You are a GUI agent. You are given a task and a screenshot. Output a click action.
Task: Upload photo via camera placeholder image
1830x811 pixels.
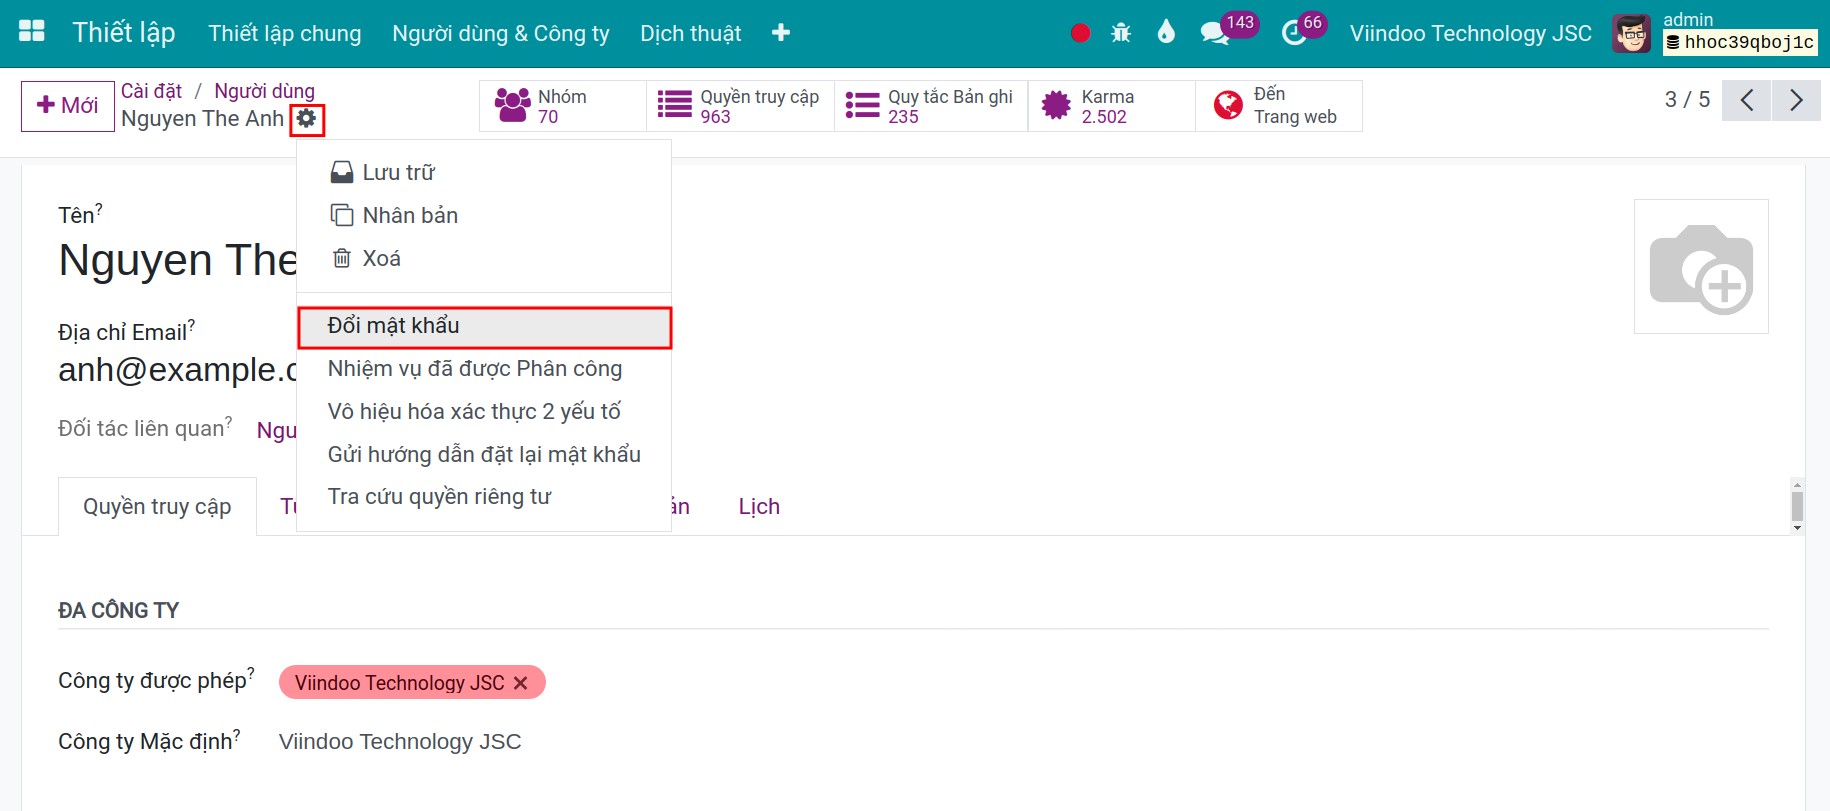1701,267
